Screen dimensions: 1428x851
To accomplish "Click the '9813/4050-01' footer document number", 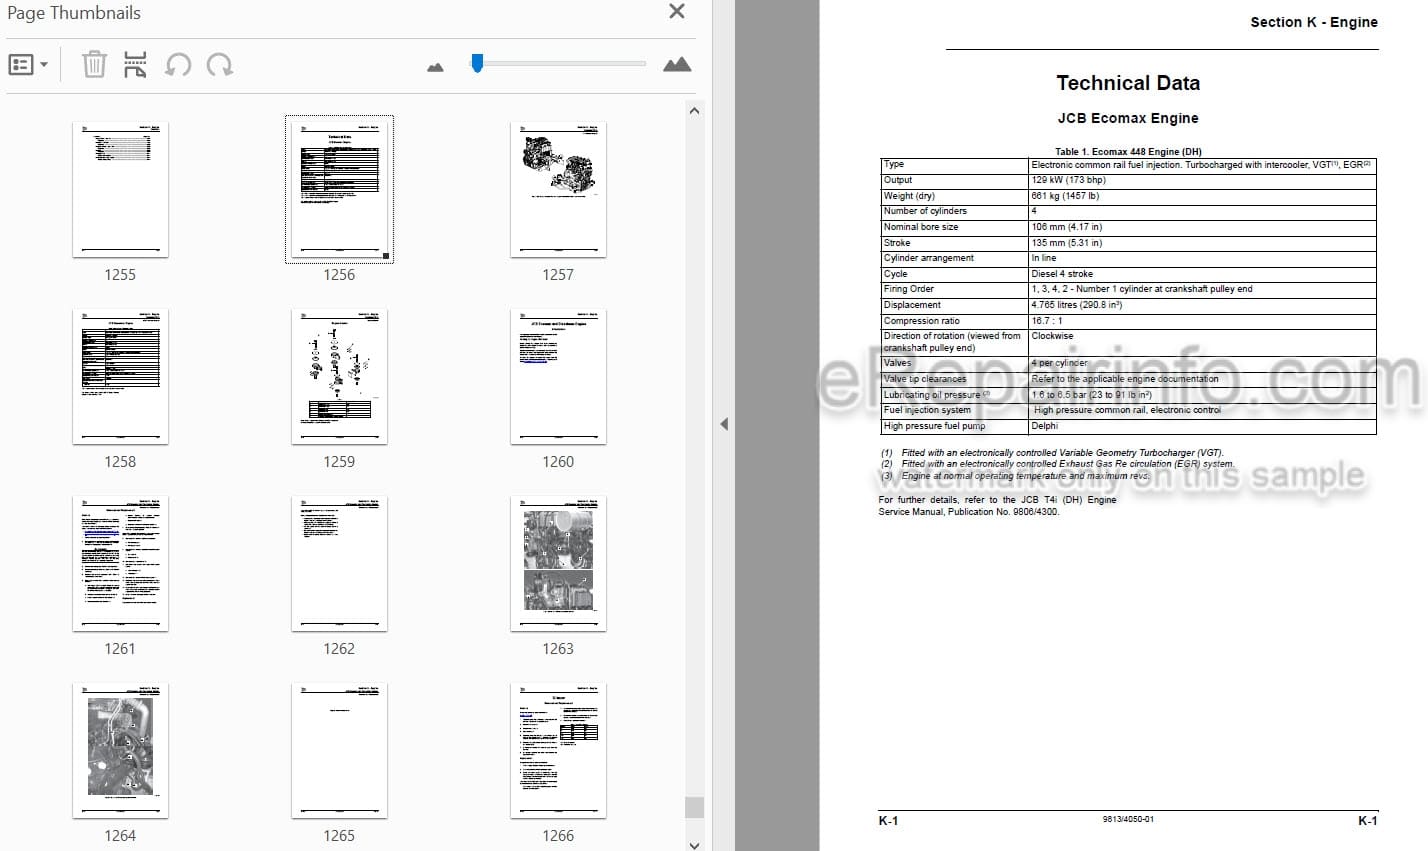I will 1128,820.
